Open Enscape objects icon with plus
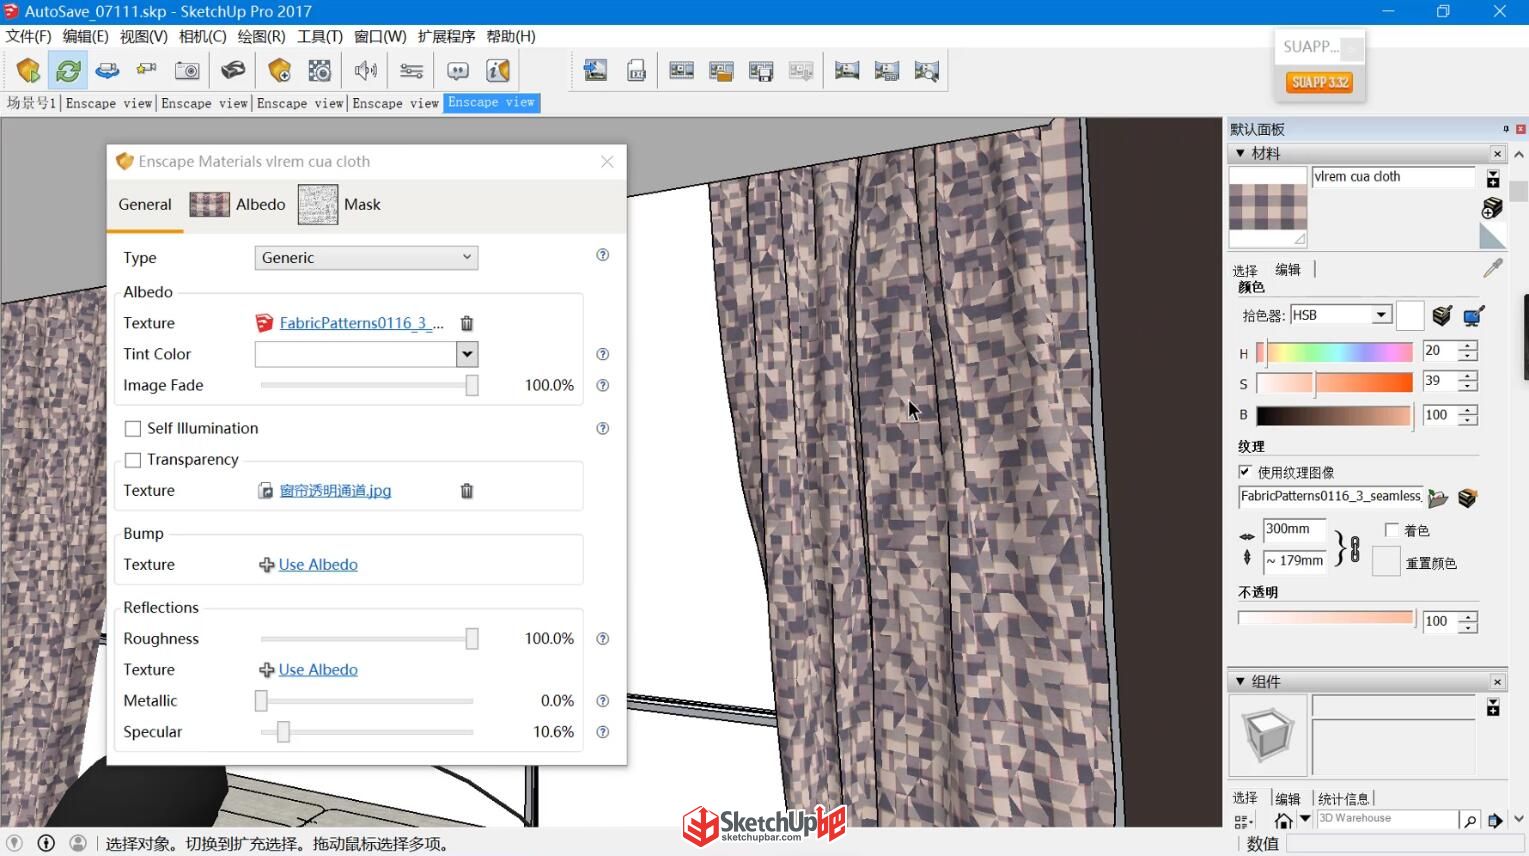Viewport: 1529px width, 856px height. point(279,70)
